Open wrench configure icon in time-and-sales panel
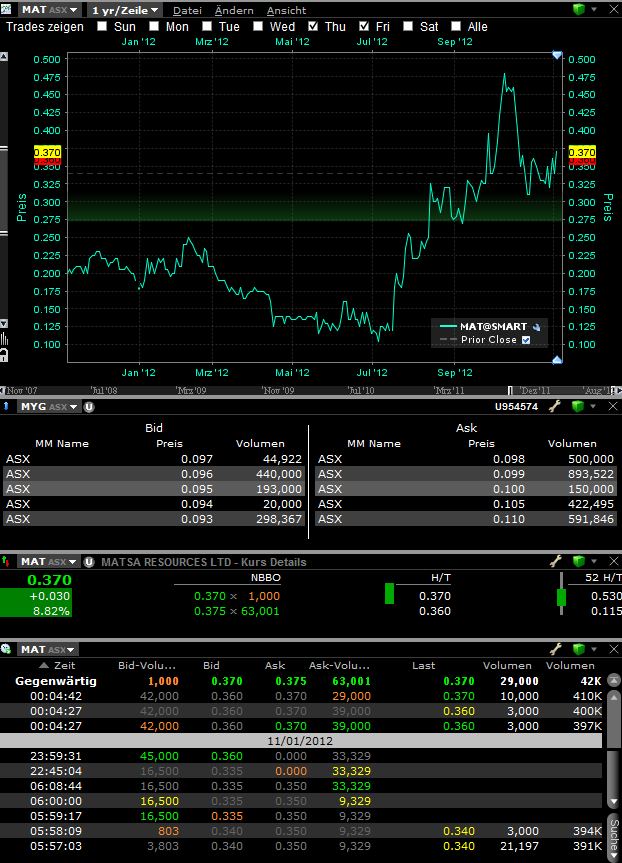The width and height of the screenshot is (622, 863). click(555, 649)
